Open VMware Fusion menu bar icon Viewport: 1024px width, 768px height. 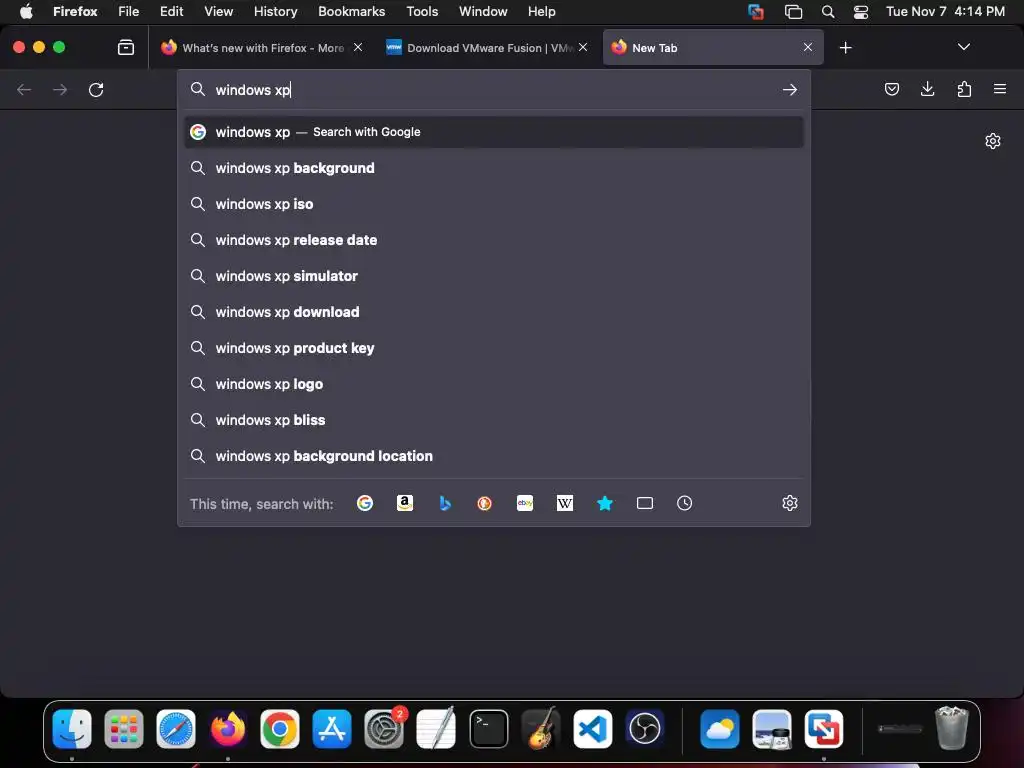[x=756, y=11]
